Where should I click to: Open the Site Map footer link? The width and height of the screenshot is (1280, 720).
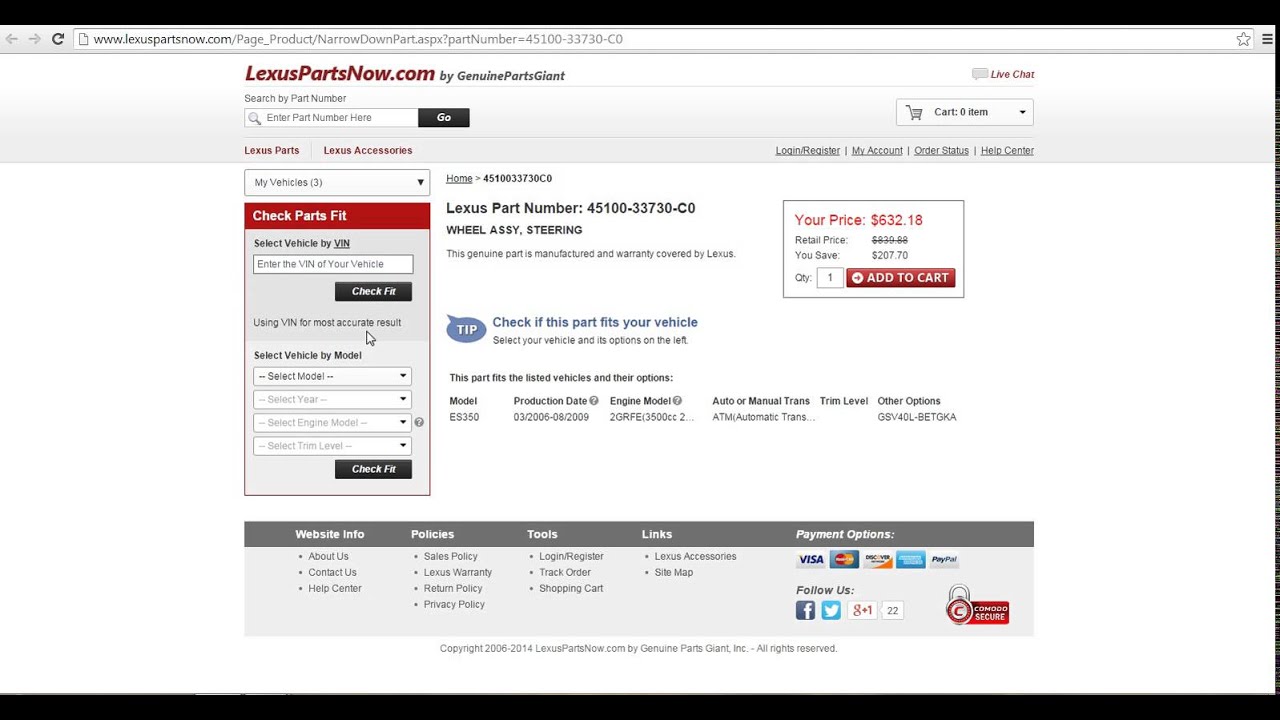tap(673, 573)
